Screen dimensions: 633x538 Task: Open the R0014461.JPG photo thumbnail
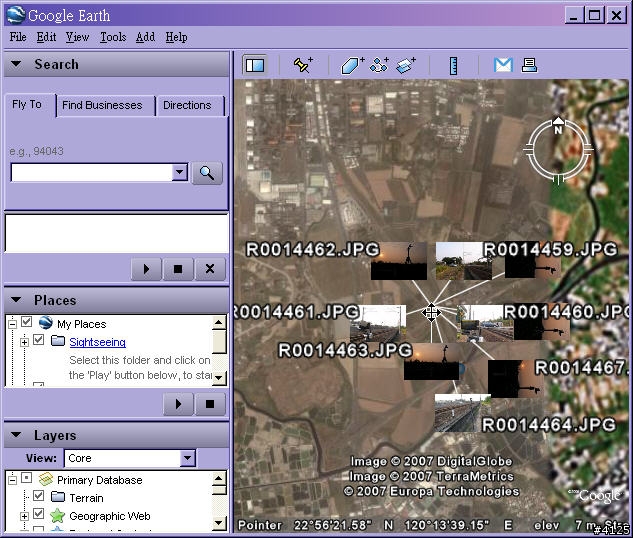pos(378,324)
